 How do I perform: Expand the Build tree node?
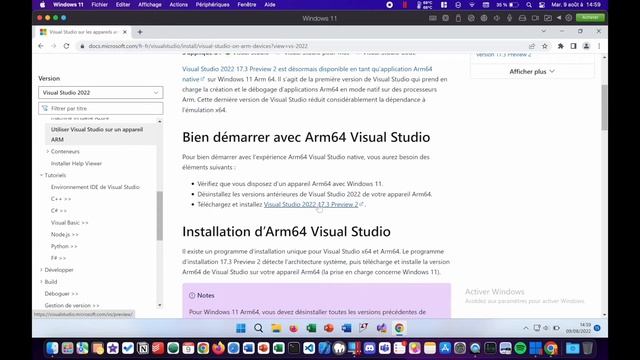[41, 282]
